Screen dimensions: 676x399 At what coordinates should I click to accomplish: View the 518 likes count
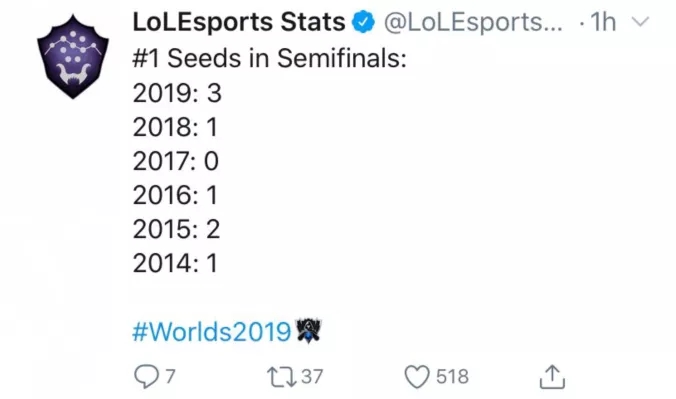click(x=452, y=377)
